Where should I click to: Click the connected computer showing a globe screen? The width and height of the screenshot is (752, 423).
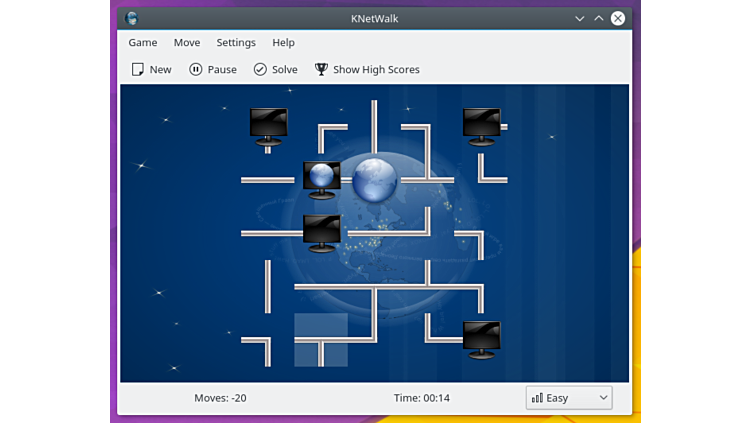coord(321,180)
